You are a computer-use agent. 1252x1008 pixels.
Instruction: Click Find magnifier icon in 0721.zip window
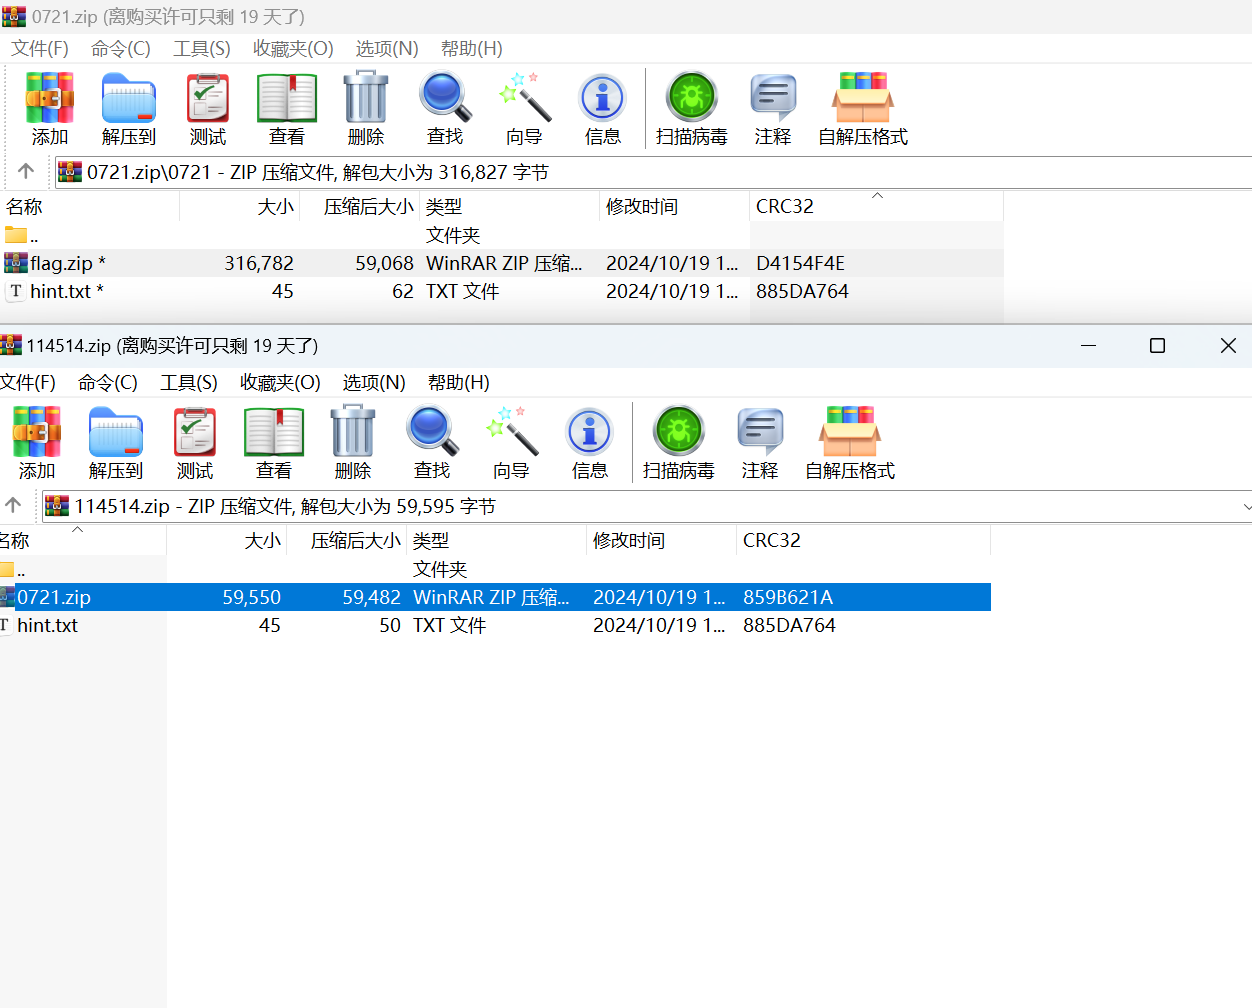pos(445,98)
